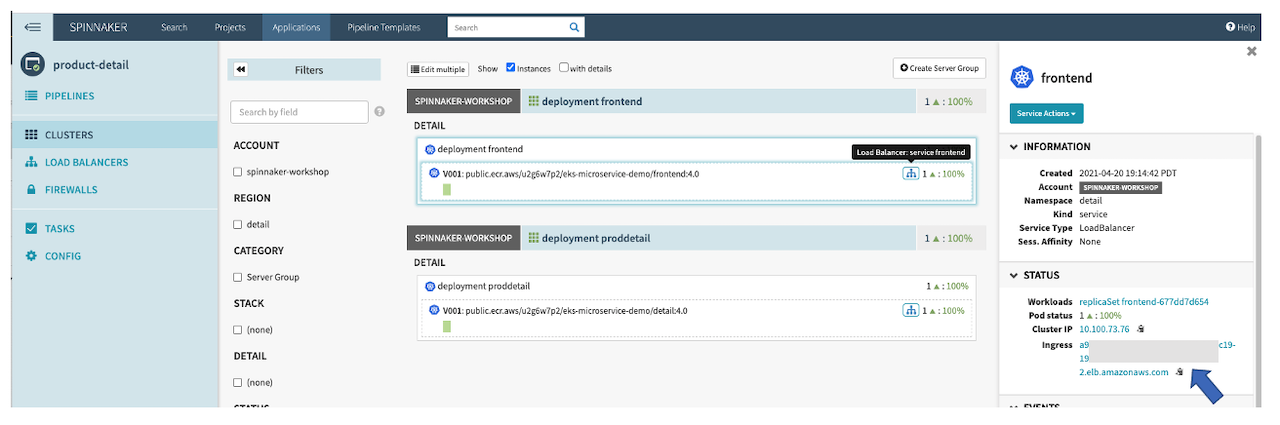The height and width of the screenshot is (425, 1280).
Task: Click the search magnifier icon
Action: [x=574, y=27]
